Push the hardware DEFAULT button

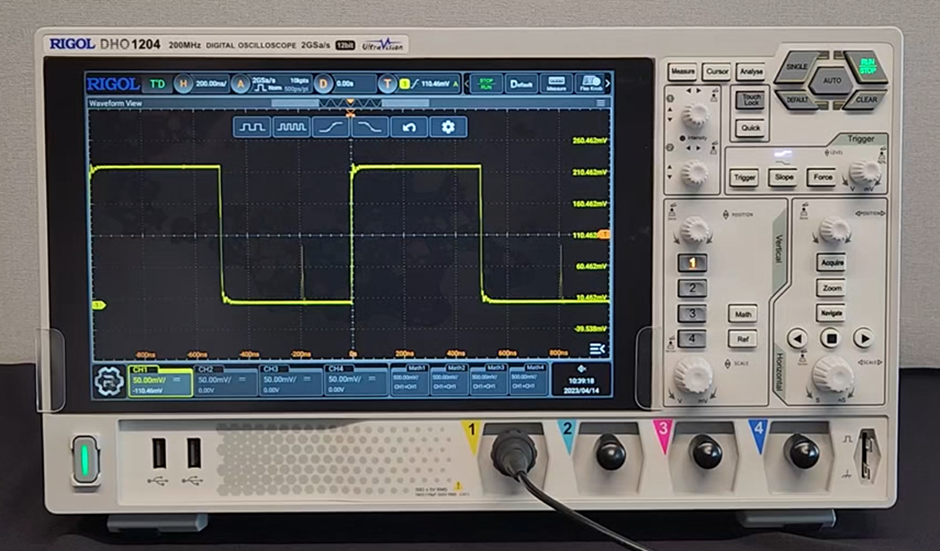pos(796,100)
